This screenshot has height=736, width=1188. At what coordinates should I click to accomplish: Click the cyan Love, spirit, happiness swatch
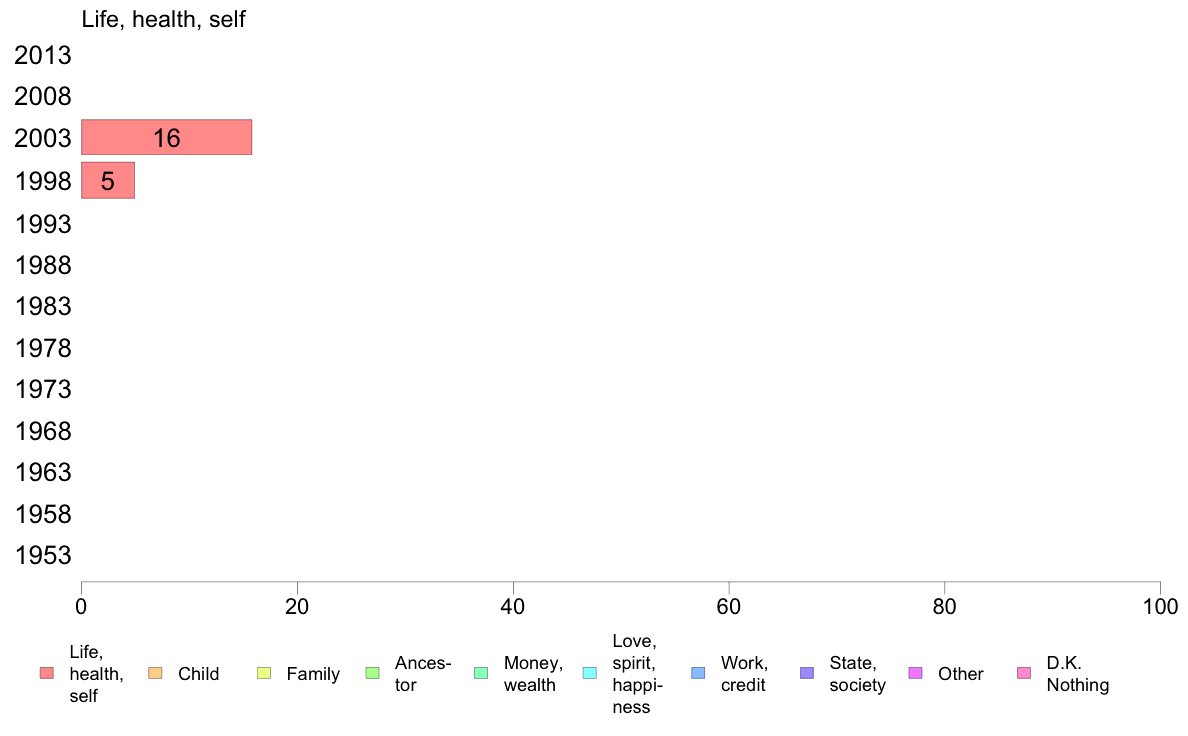(590, 673)
